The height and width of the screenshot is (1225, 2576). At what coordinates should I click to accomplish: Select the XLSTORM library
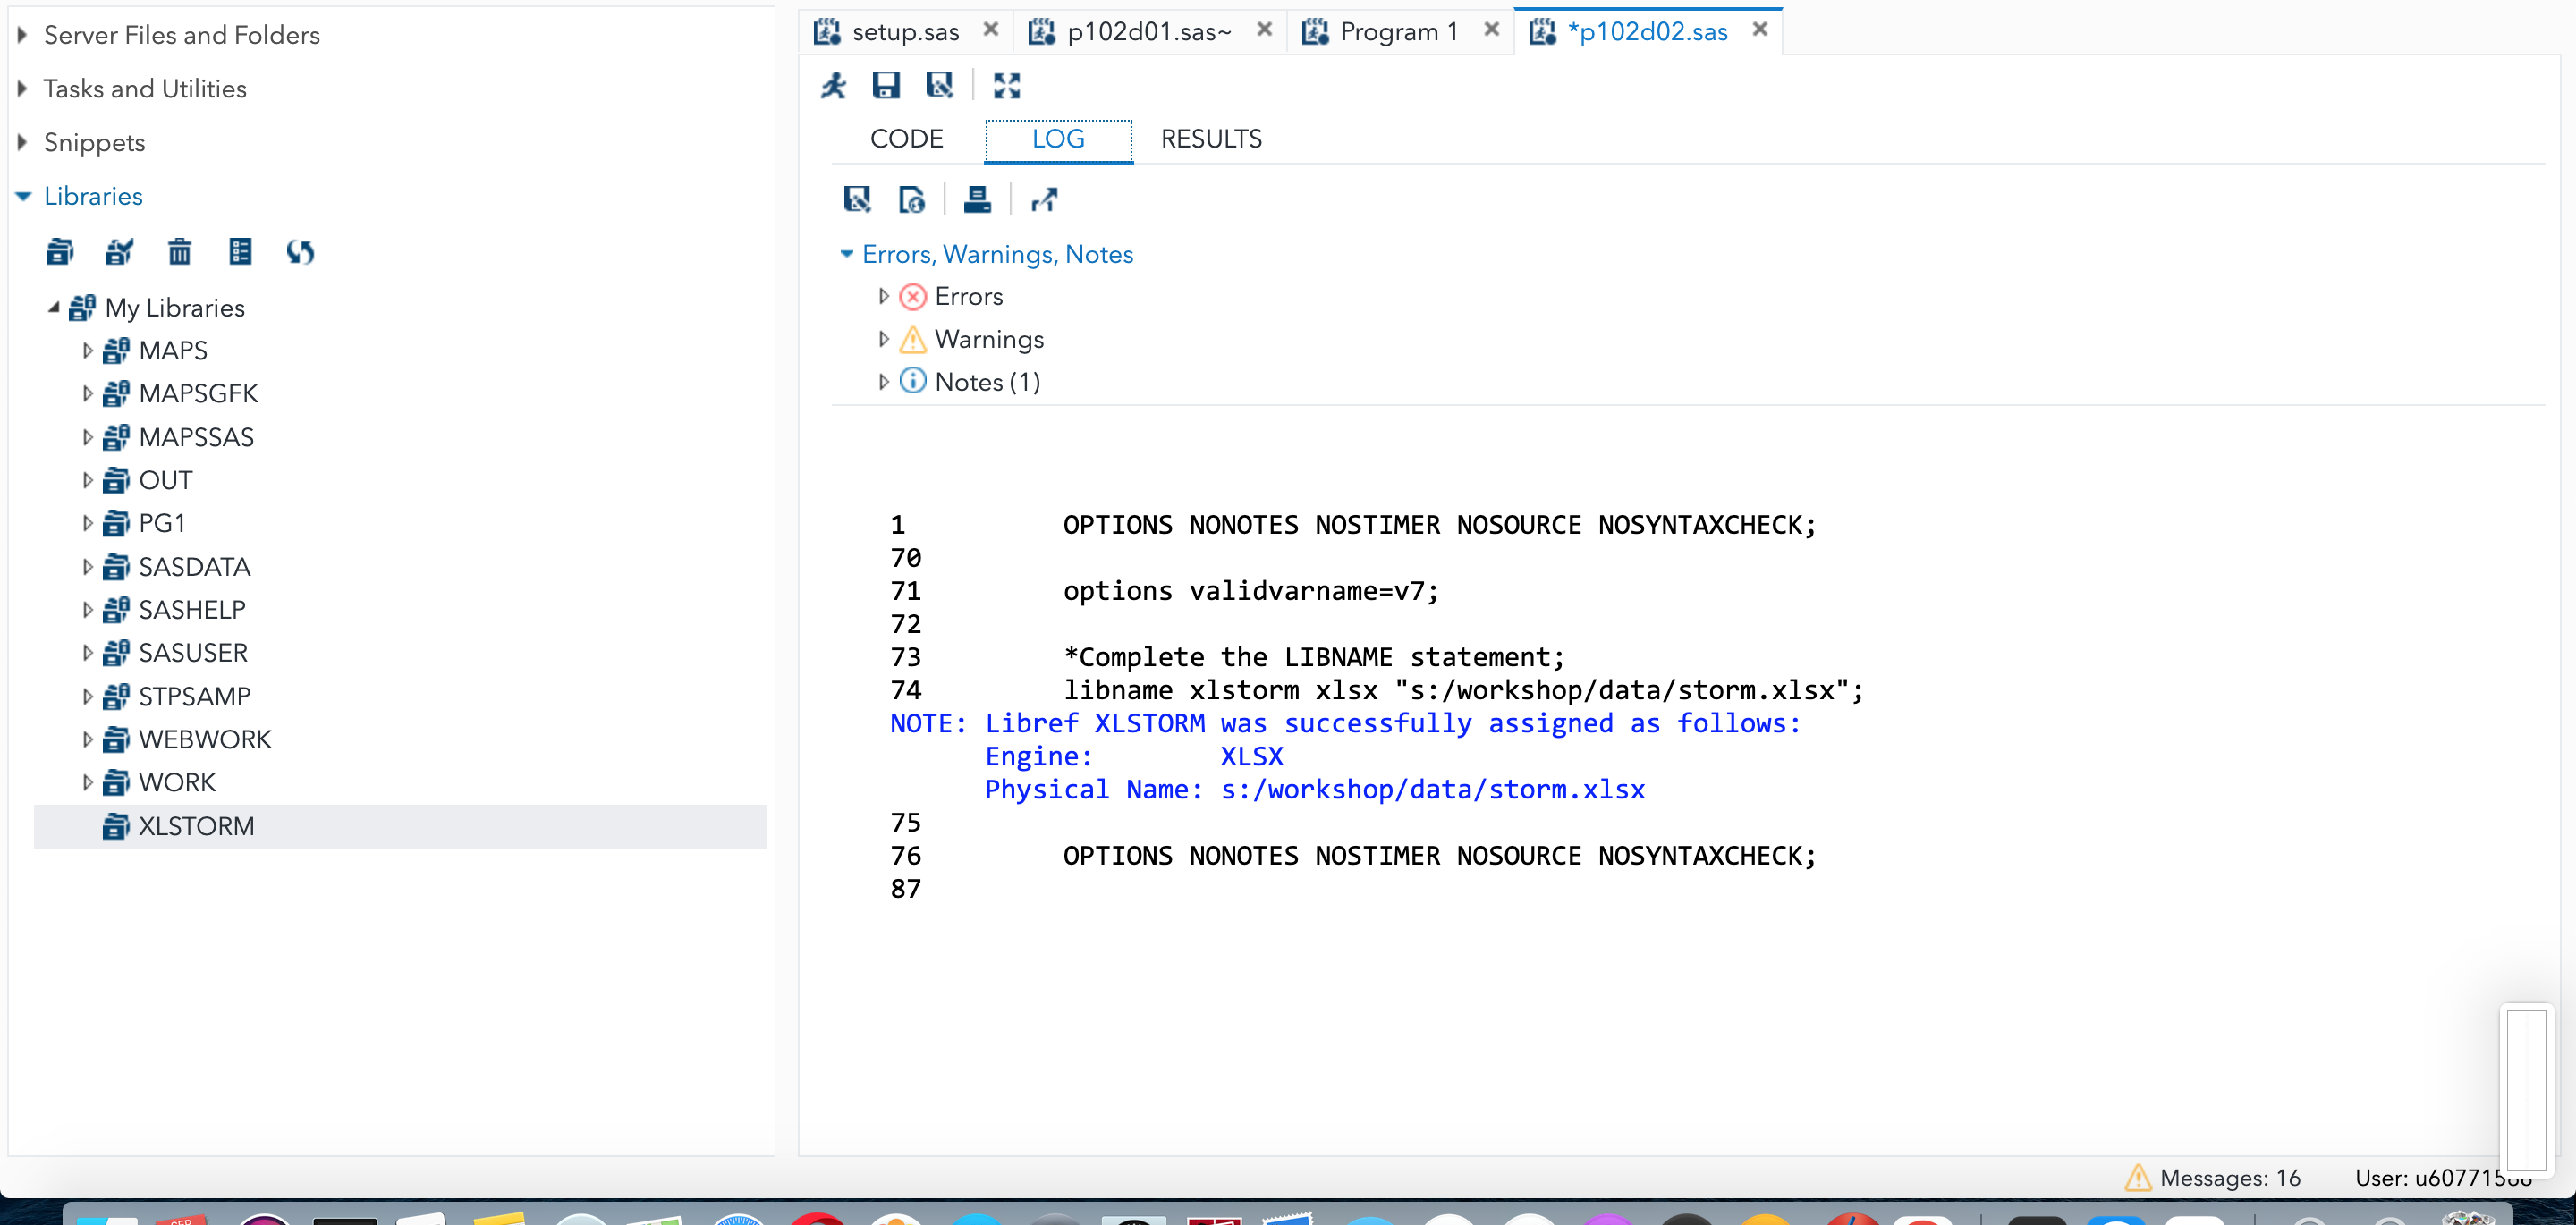[x=196, y=827]
